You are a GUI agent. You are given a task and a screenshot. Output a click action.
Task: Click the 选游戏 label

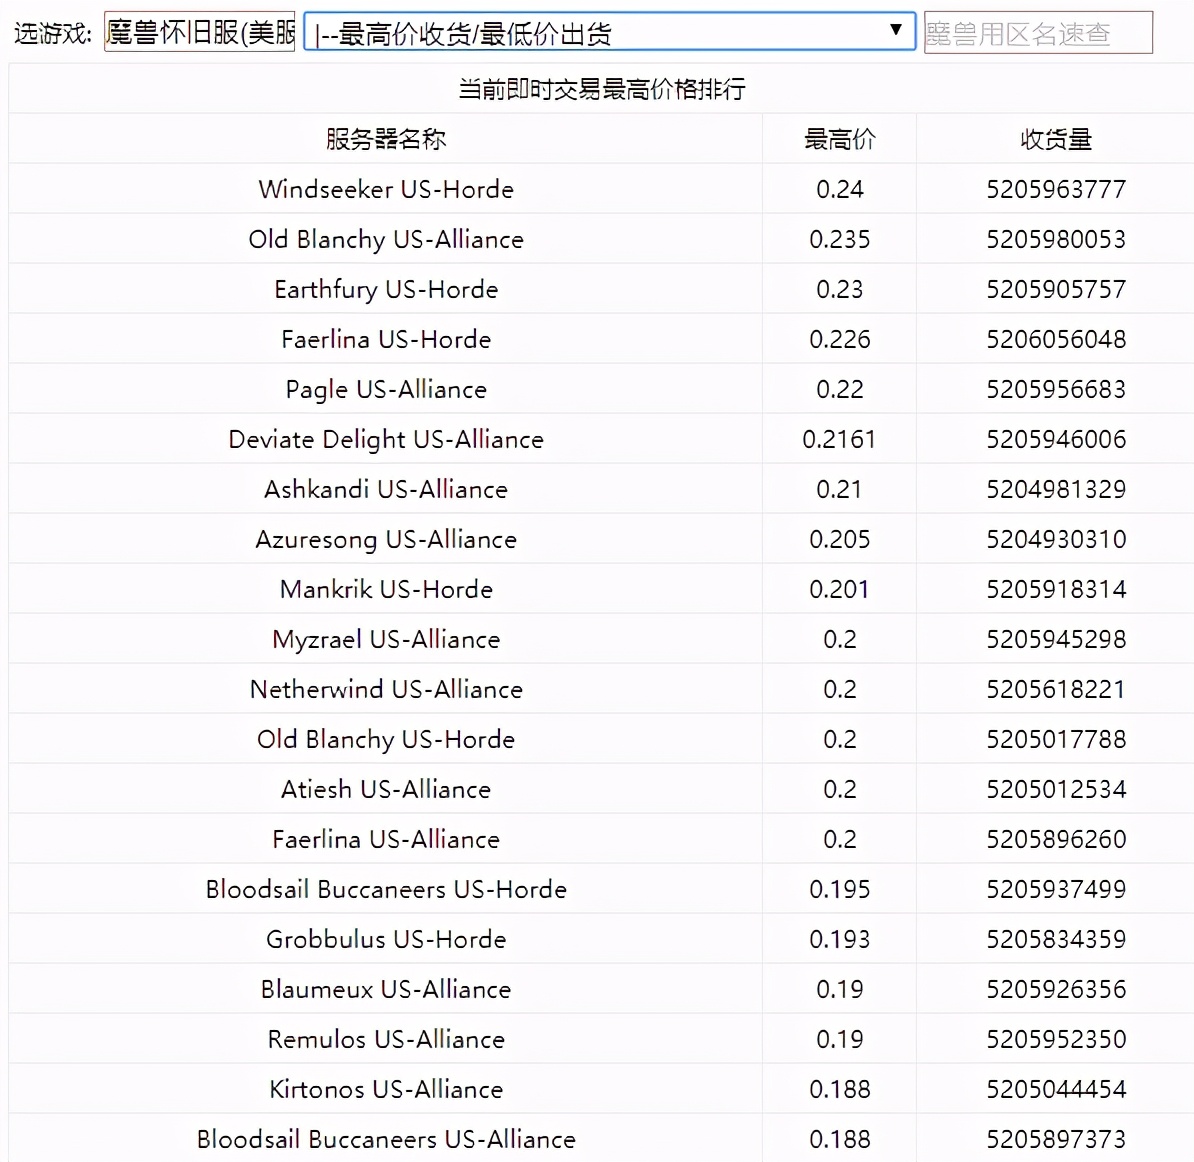(48, 31)
